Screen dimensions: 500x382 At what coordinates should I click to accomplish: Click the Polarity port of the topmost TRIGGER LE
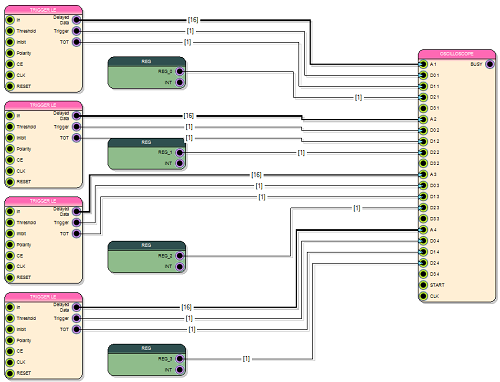10,53
